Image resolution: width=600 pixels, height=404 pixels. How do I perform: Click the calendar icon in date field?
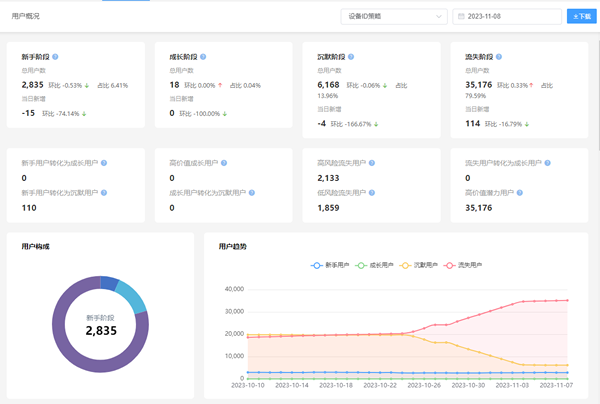[461, 16]
